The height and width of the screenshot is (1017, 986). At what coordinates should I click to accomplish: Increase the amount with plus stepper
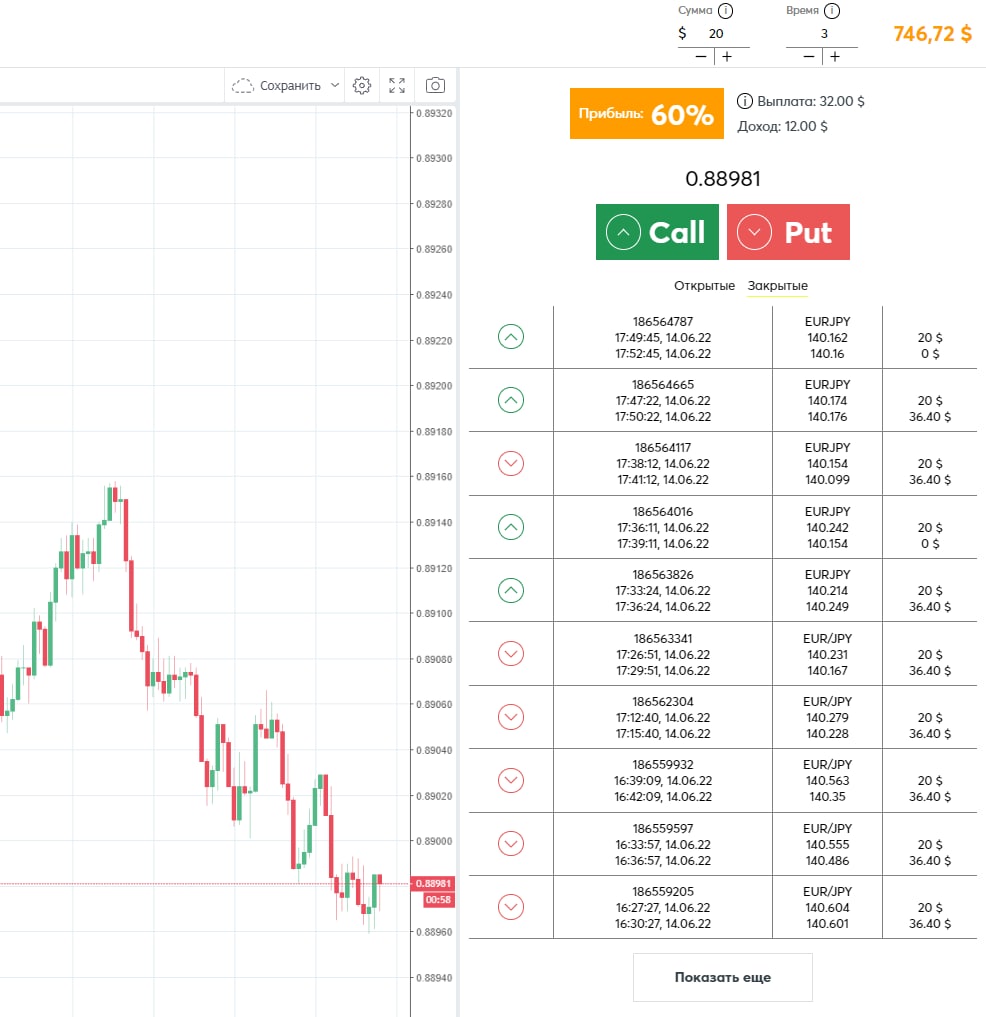(727, 57)
